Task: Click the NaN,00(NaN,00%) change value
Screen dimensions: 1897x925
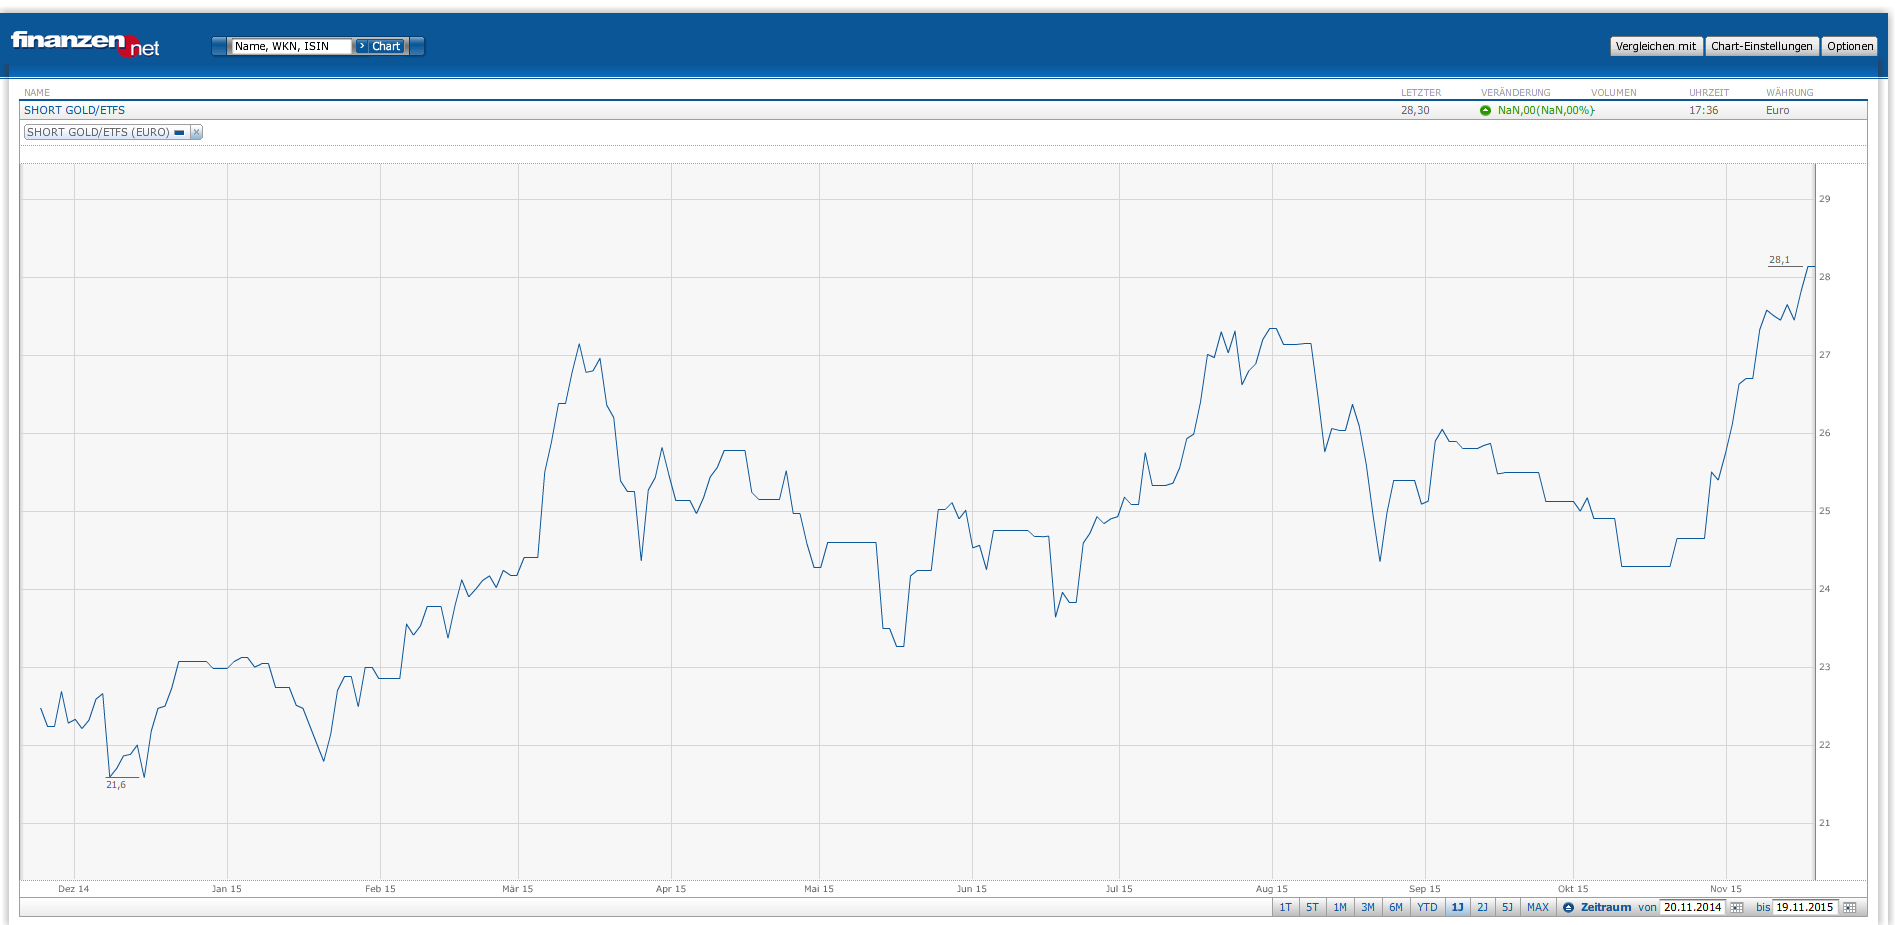Action: (1546, 111)
